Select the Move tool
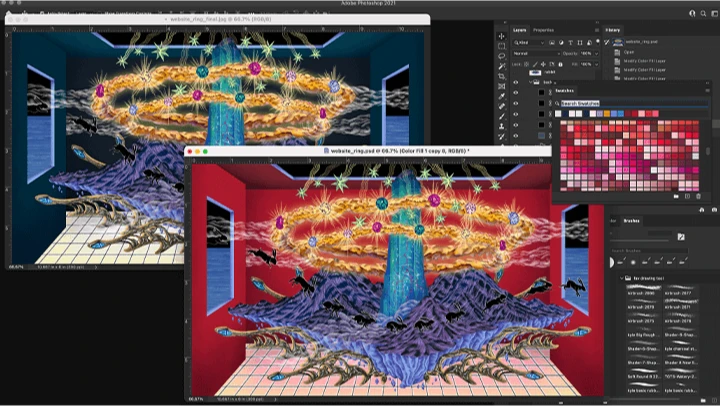This screenshot has height=406, width=720. coord(501,36)
